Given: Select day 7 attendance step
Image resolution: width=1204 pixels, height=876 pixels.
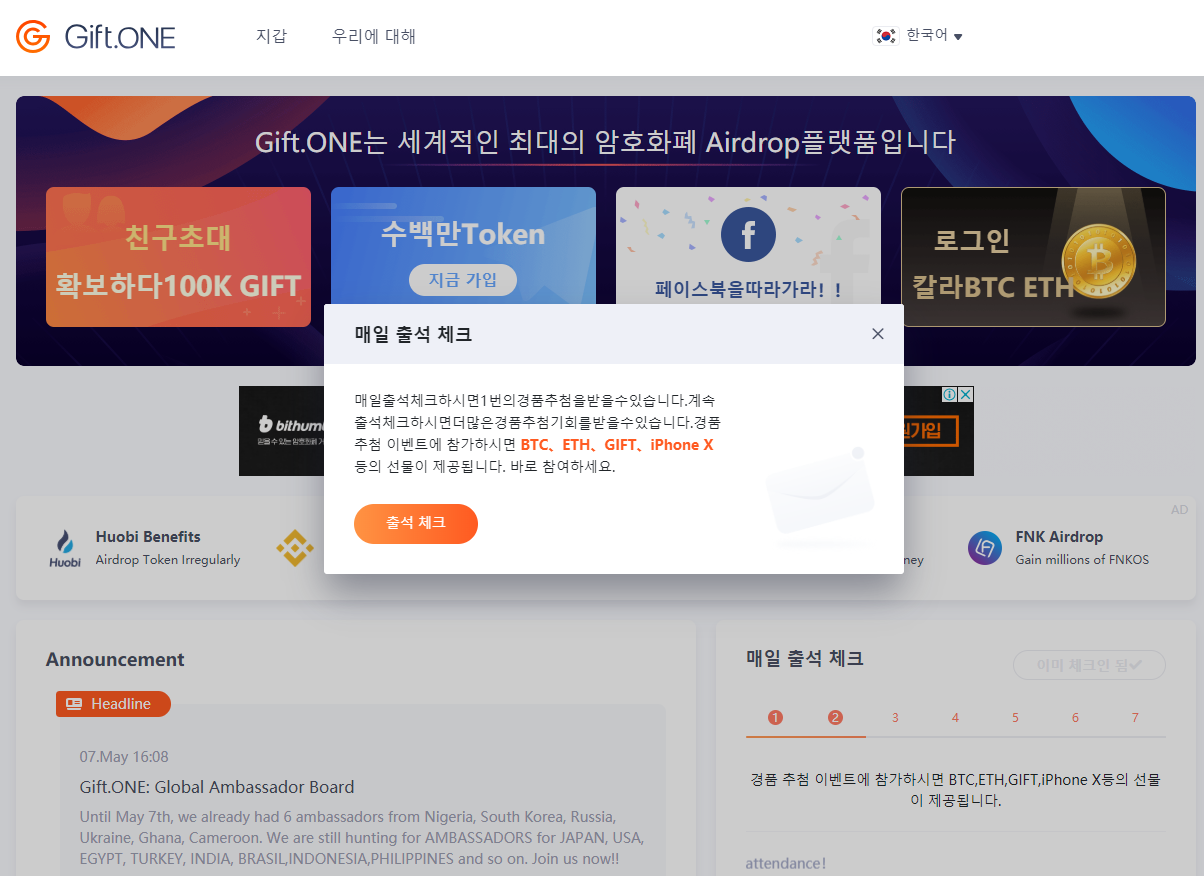Looking at the screenshot, I should (1135, 718).
